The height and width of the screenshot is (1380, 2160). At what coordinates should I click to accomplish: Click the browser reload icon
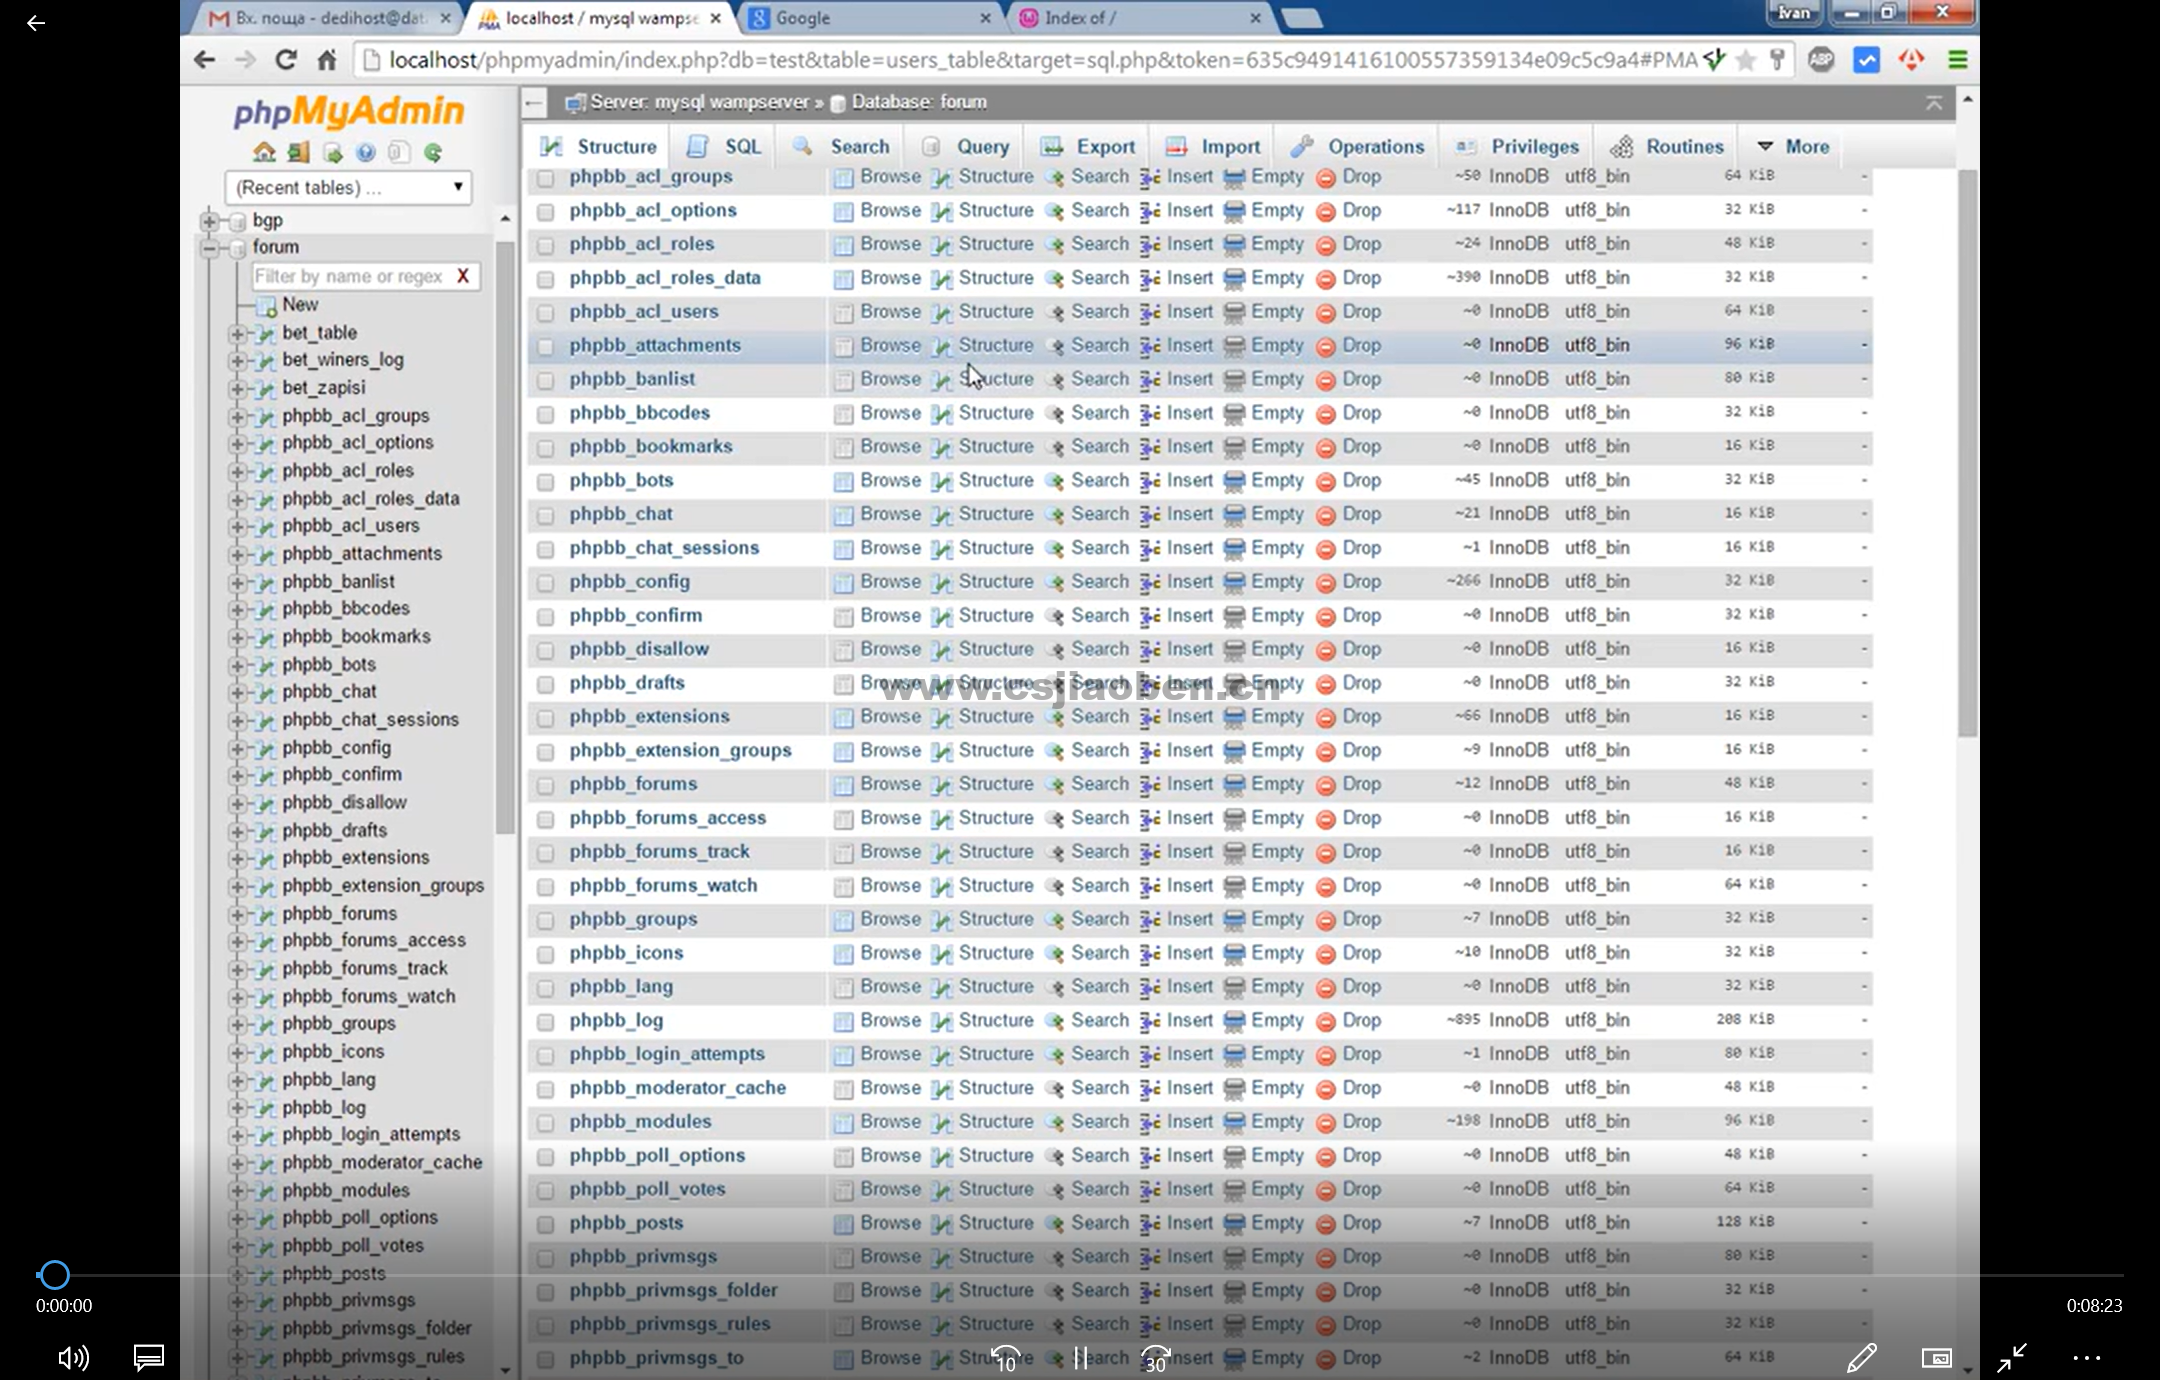[x=286, y=60]
